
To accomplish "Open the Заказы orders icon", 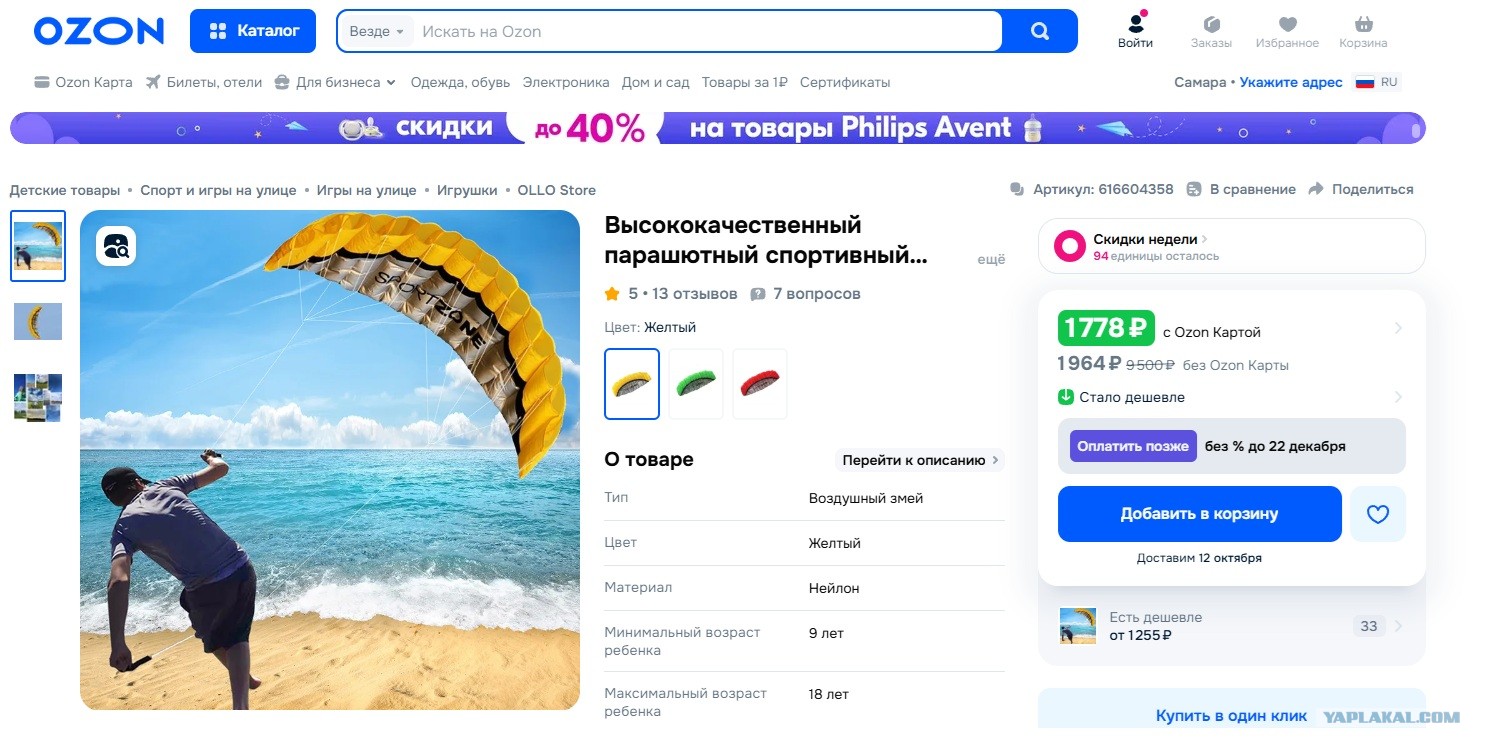I will pyautogui.click(x=1211, y=24).
